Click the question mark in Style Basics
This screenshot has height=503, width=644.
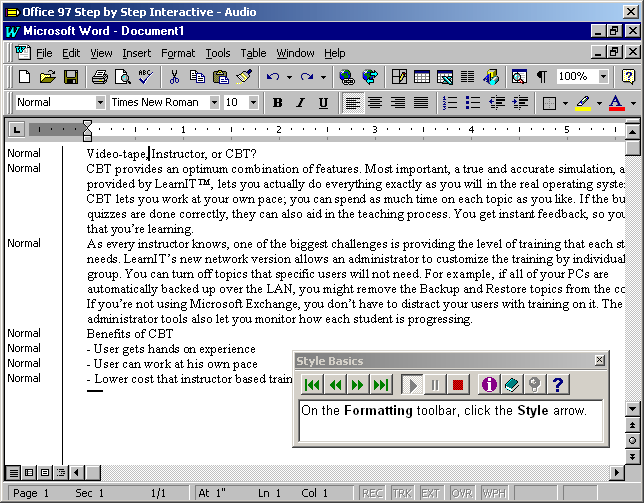[558, 385]
